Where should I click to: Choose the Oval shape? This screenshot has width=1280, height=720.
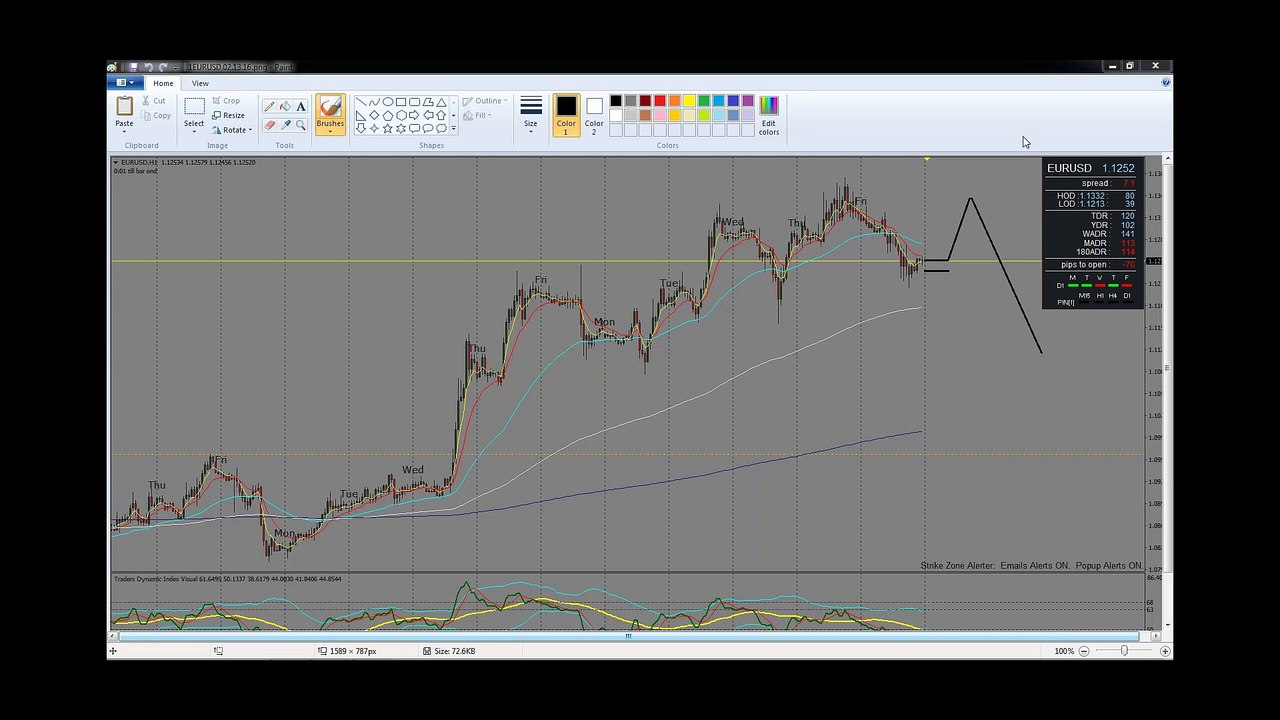[388, 102]
